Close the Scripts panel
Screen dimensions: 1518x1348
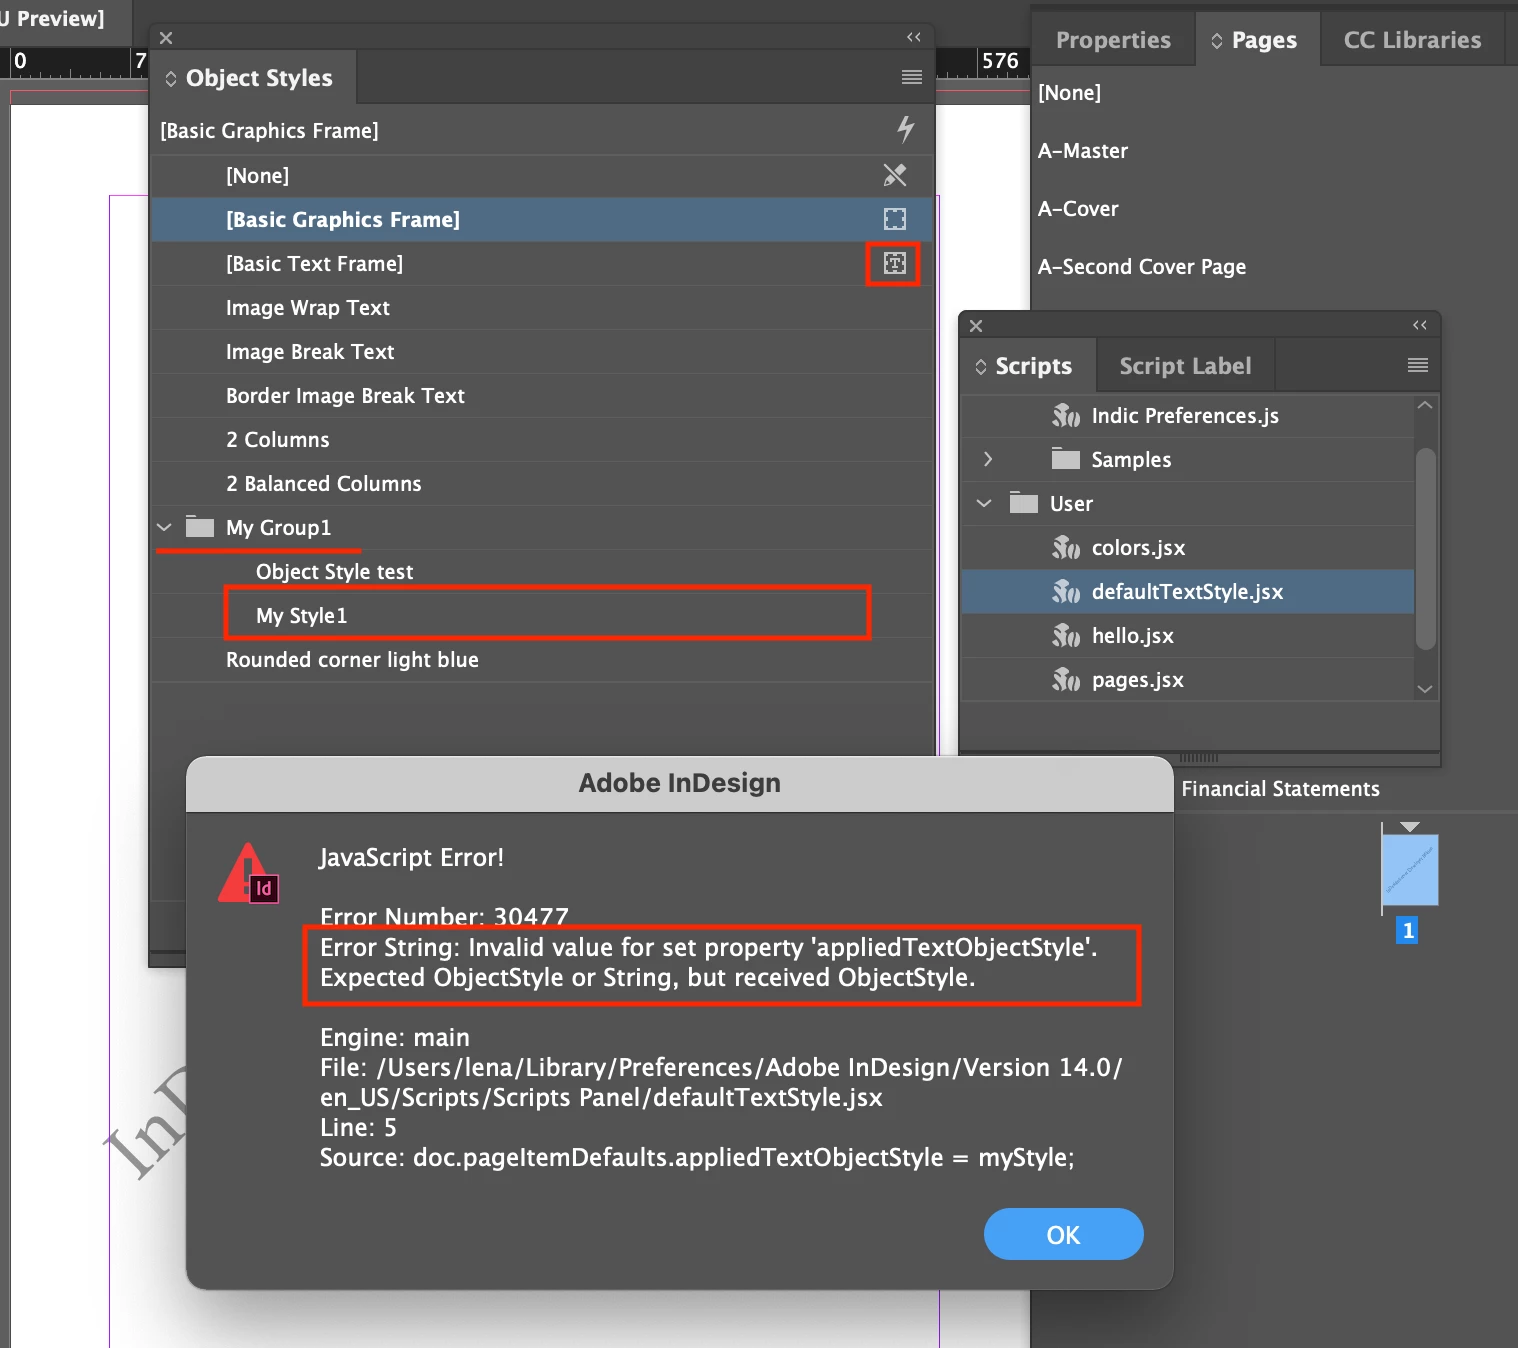coord(976,326)
